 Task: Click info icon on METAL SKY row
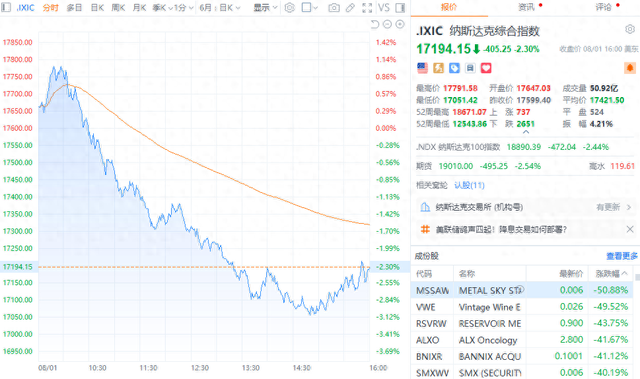520,290
